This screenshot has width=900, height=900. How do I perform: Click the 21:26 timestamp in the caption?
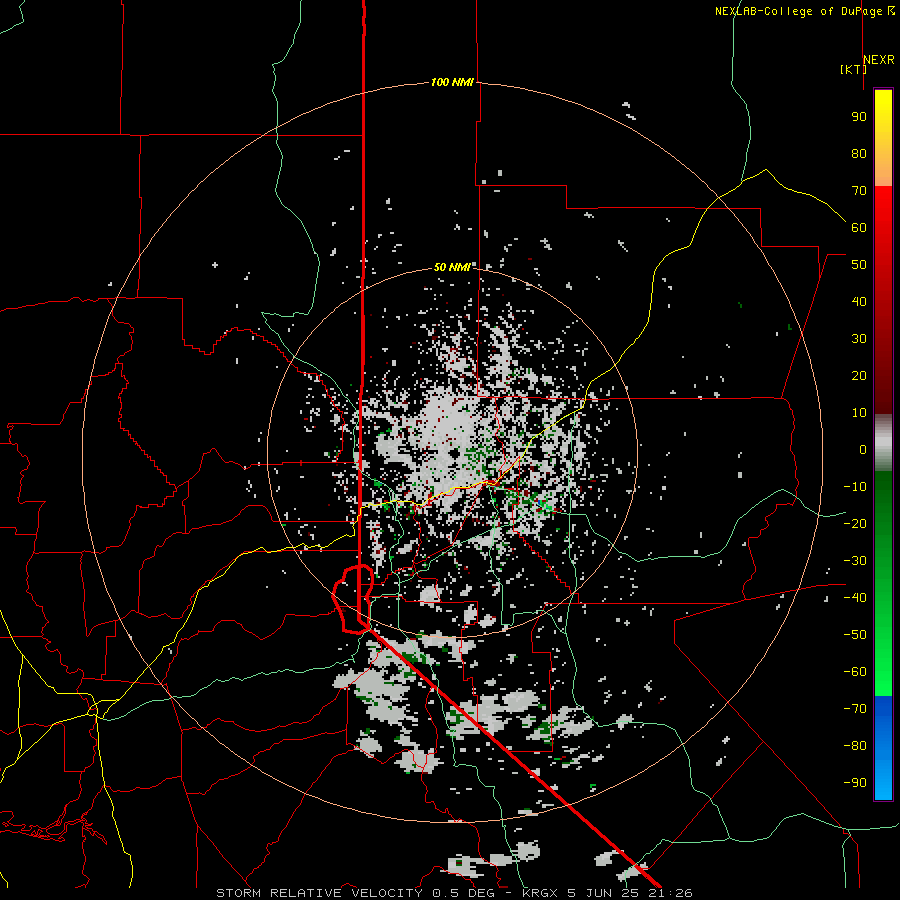(670, 893)
